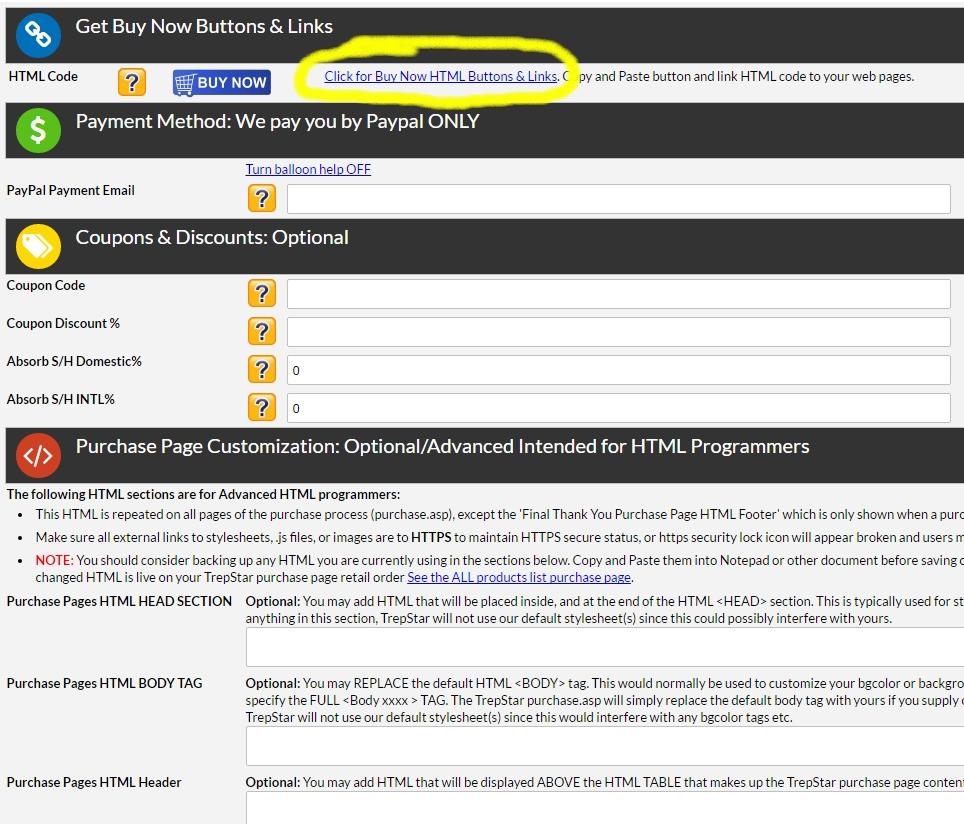The width and height of the screenshot is (964, 824).
Task: Click the Purchase Pages HTML HEAD SECTION textbox
Action: pos(605,648)
